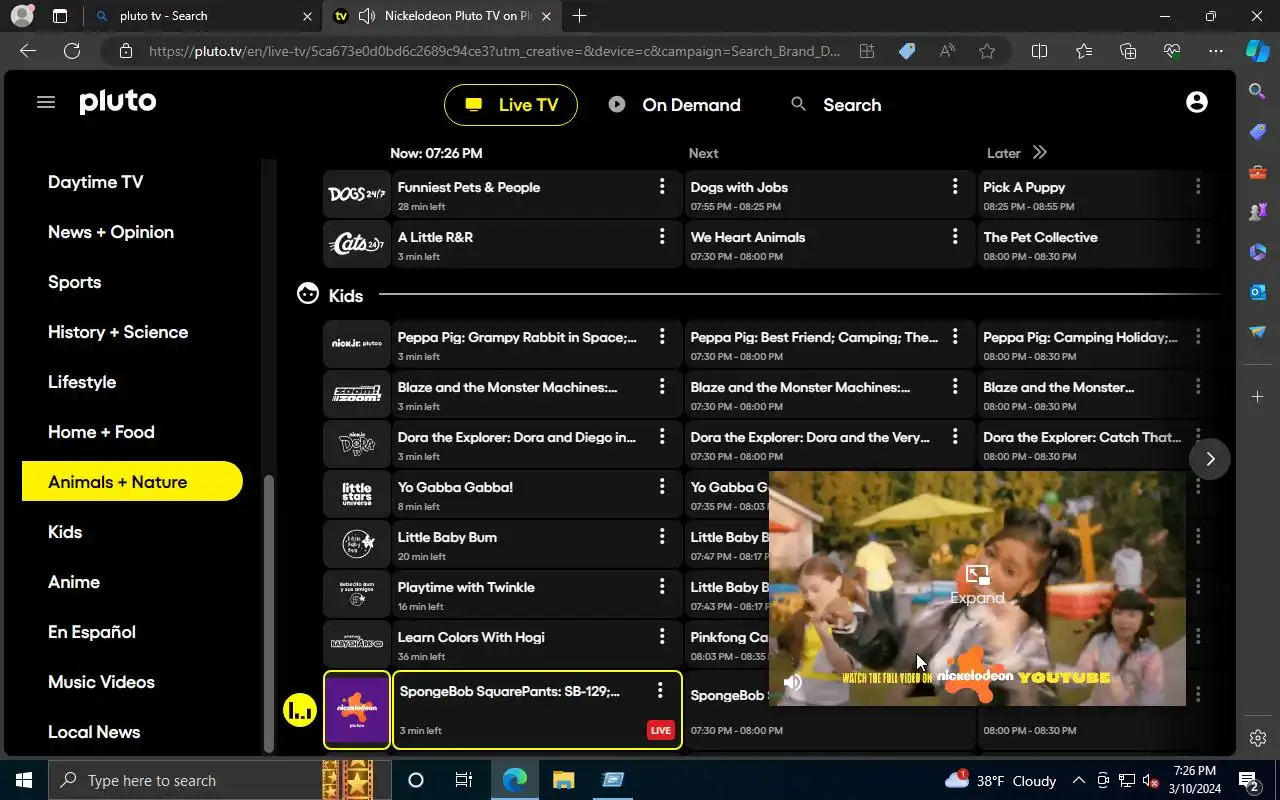Open File Explorer from taskbar
This screenshot has width=1280, height=800.
(x=563, y=780)
